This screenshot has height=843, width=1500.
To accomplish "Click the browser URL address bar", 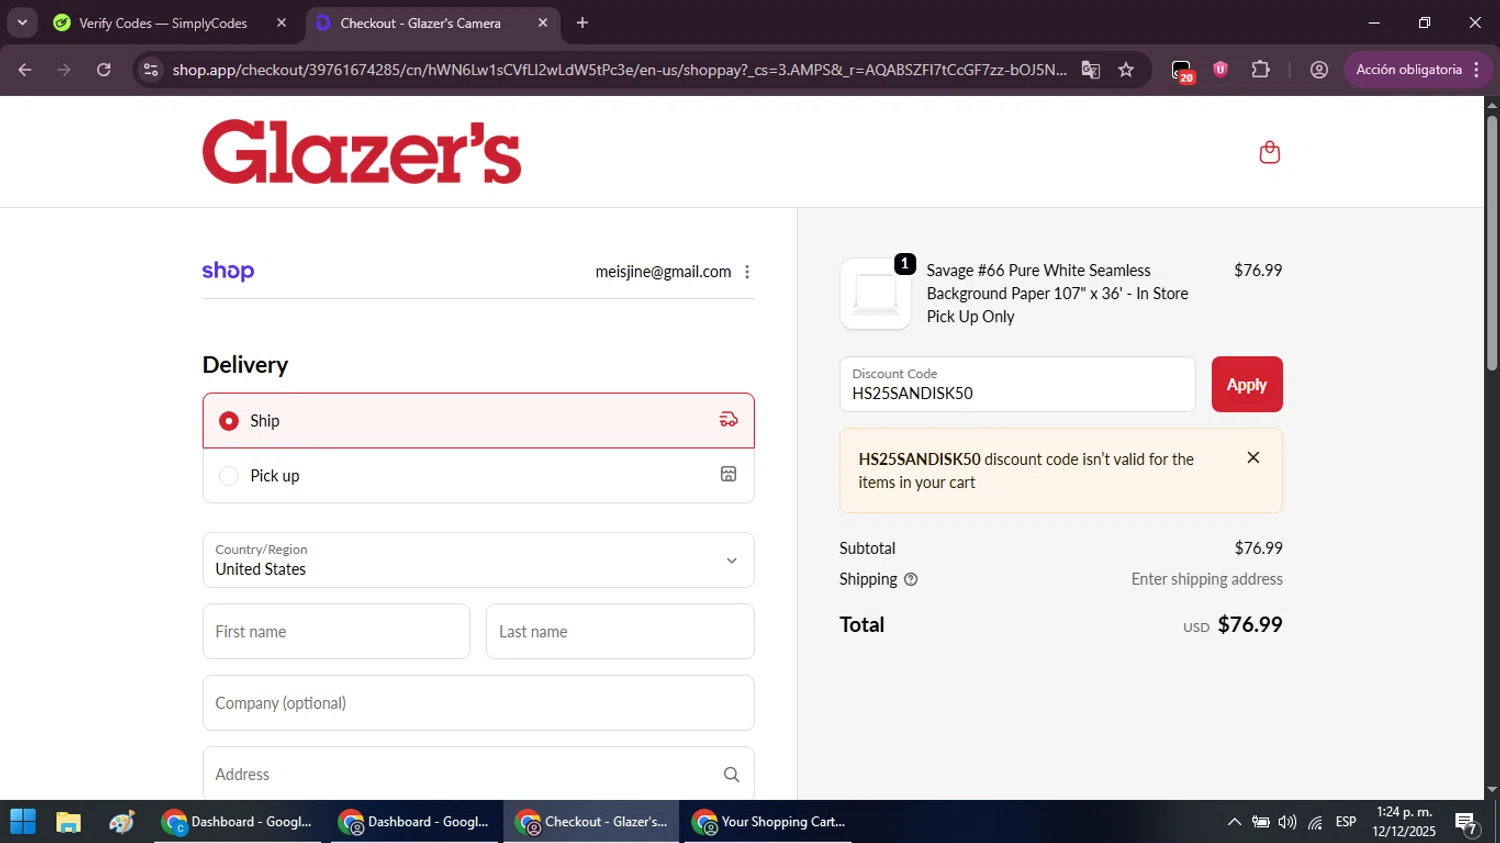I will coord(619,70).
